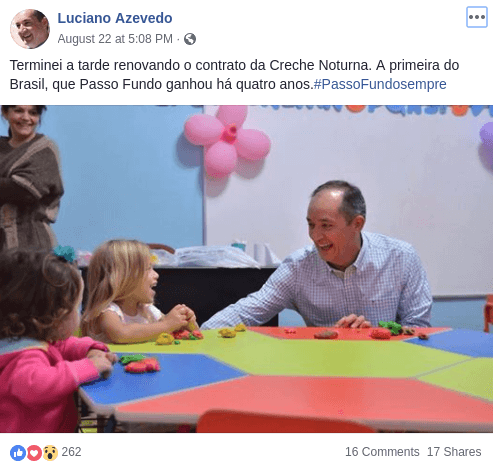Click the public globe privacy icon

[190, 39]
